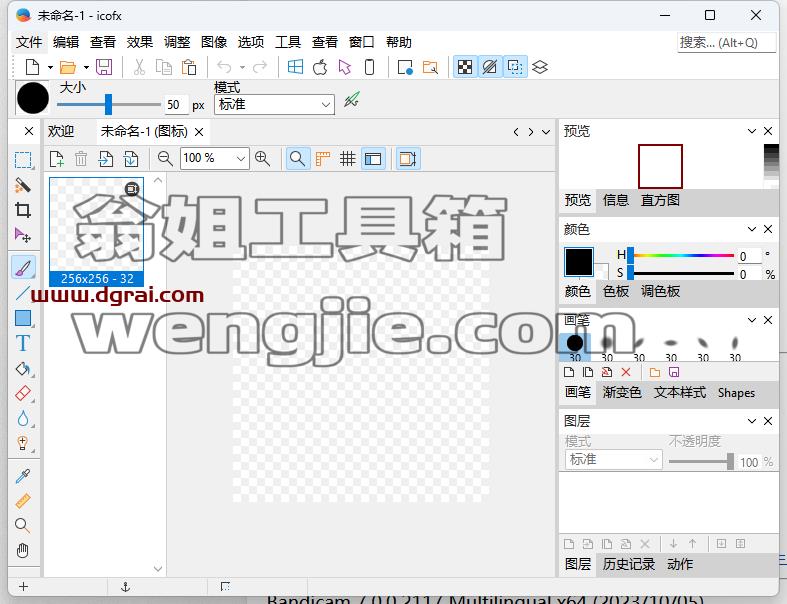Toggle the zoom magnifier view button
The width and height of the screenshot is (787, 604).
coord(298,159)
